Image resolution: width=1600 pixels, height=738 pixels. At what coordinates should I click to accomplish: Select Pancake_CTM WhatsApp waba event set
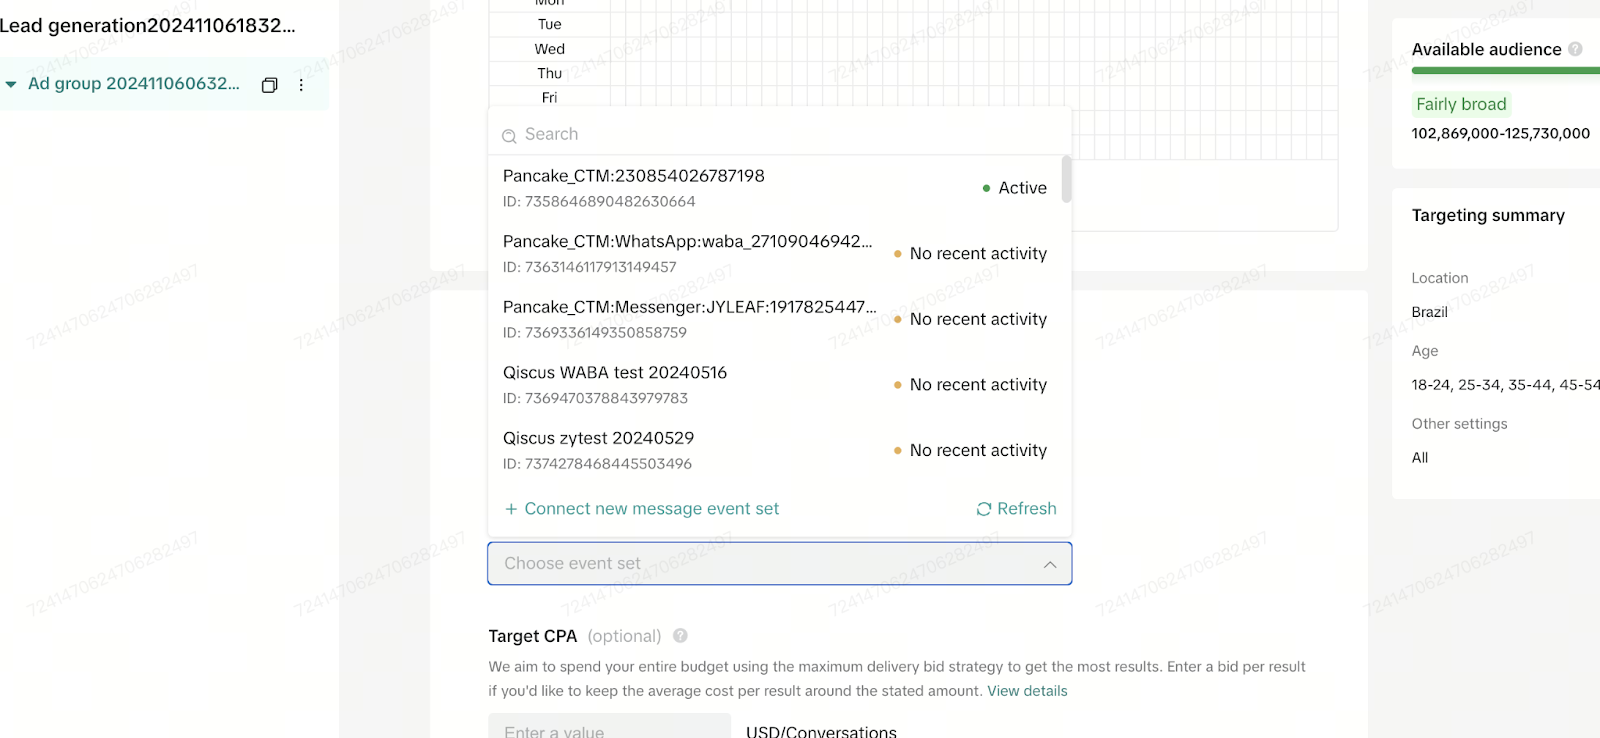tap(775, 254)
